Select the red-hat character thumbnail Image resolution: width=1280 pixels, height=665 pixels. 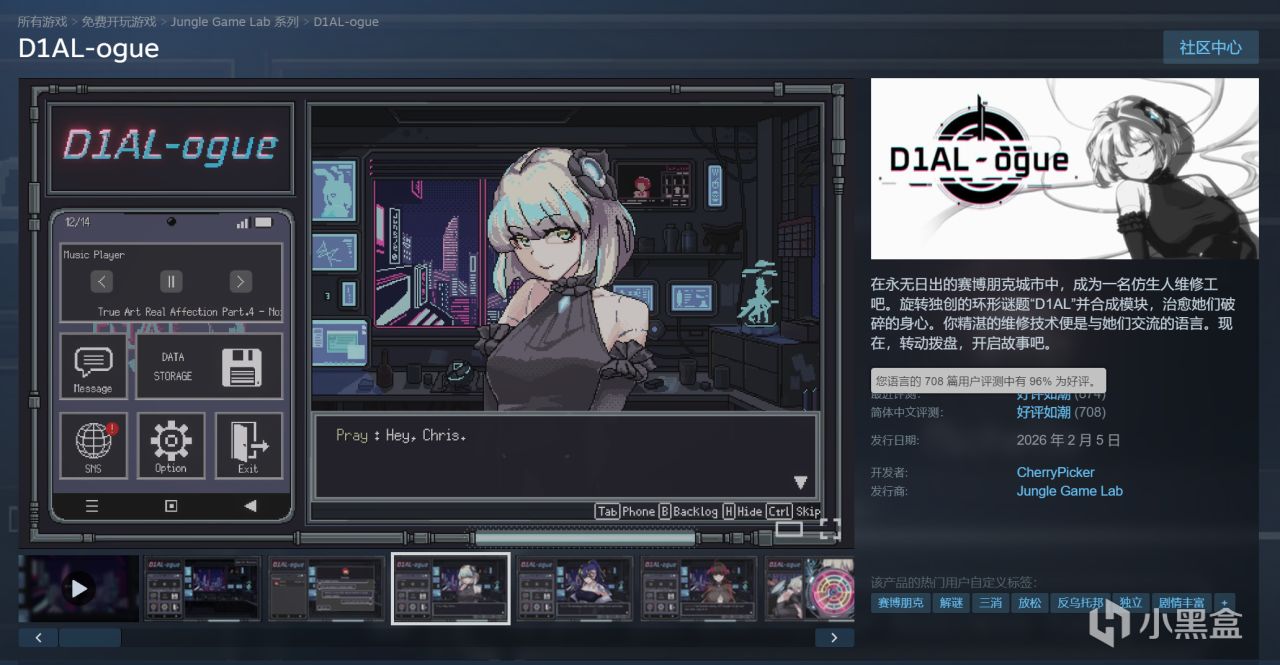699,589
